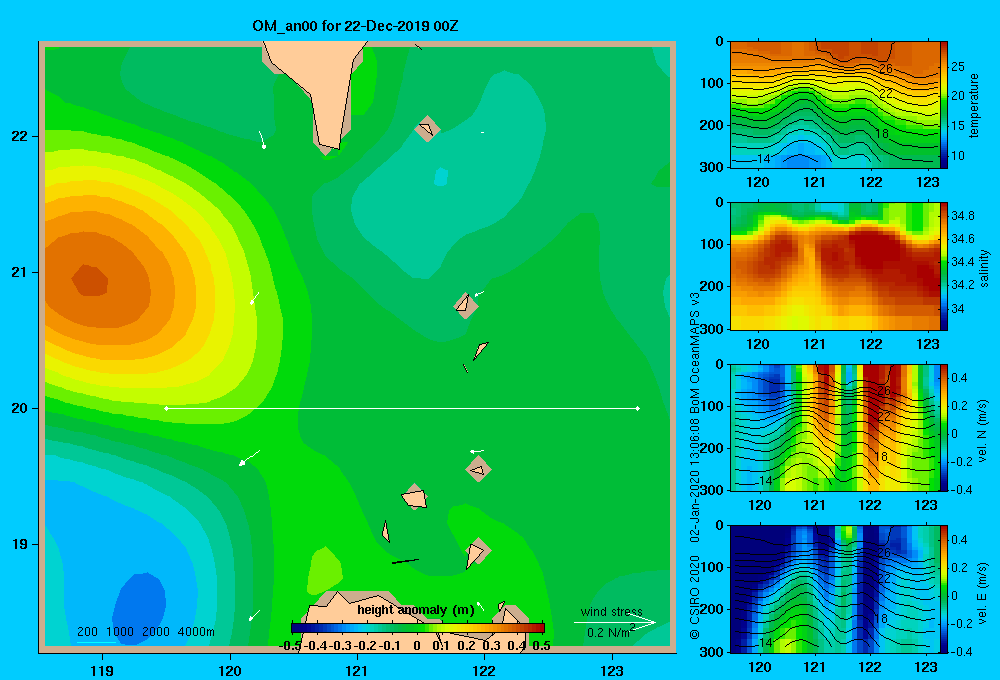Click the dark orange high-anomaly center near 21N
This screenshot has height=680, width=1000.
(x=90, y=281)
